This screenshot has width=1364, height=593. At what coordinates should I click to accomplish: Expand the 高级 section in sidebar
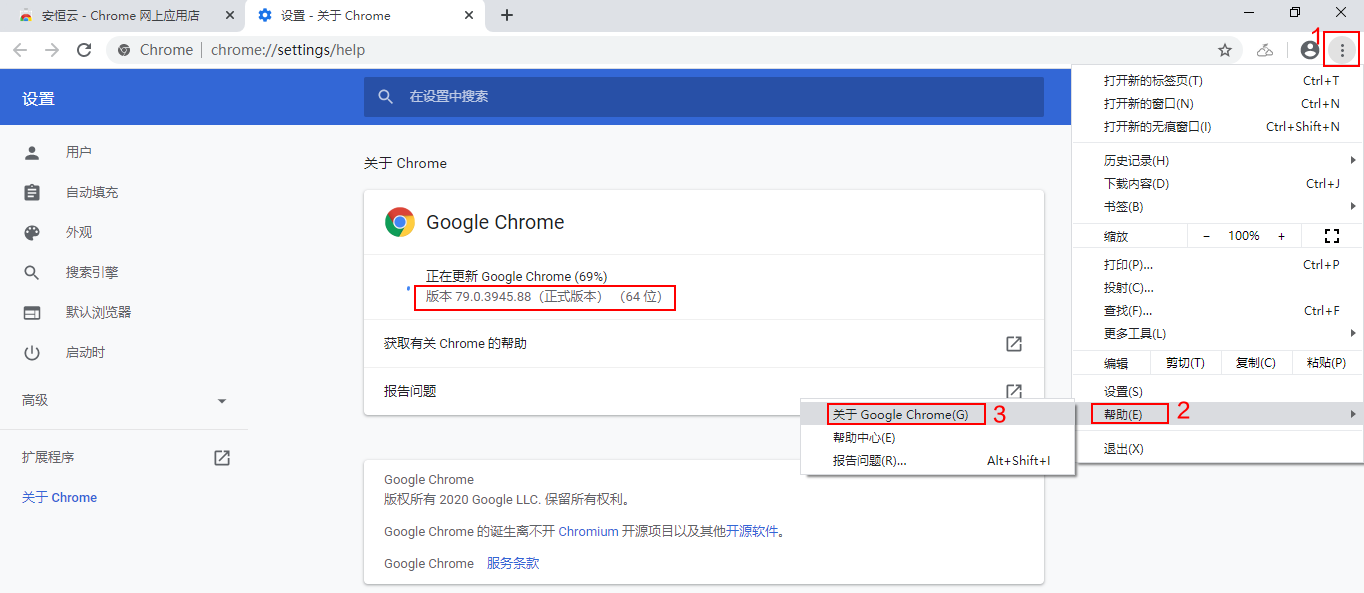tap(124, 400)
